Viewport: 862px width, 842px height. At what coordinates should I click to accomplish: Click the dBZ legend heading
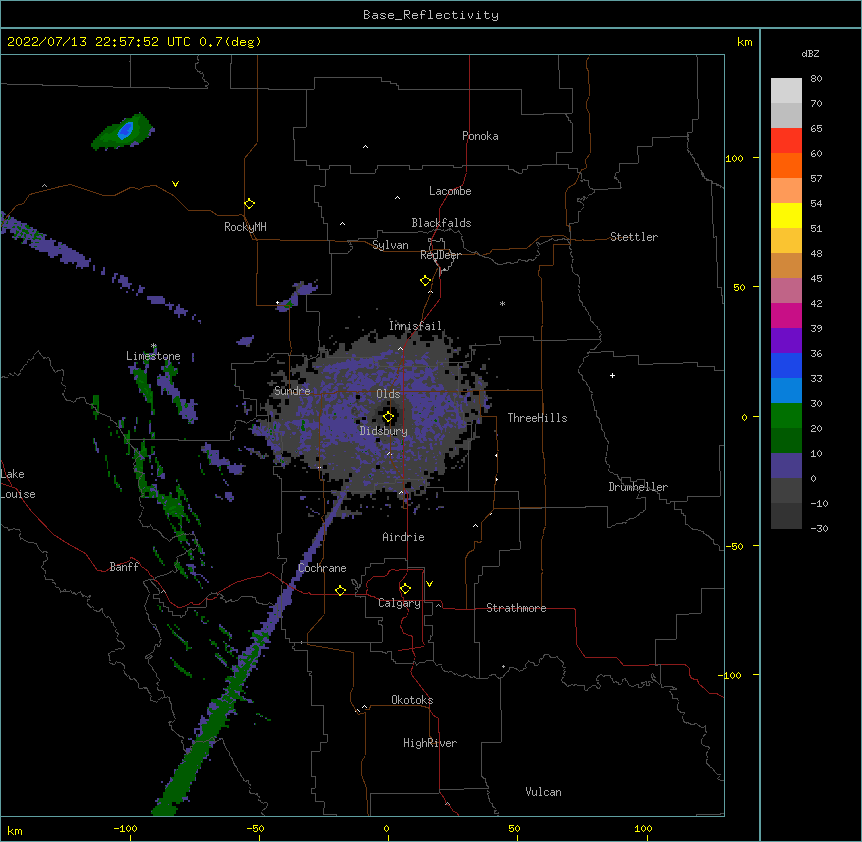(x=810, y=53)
